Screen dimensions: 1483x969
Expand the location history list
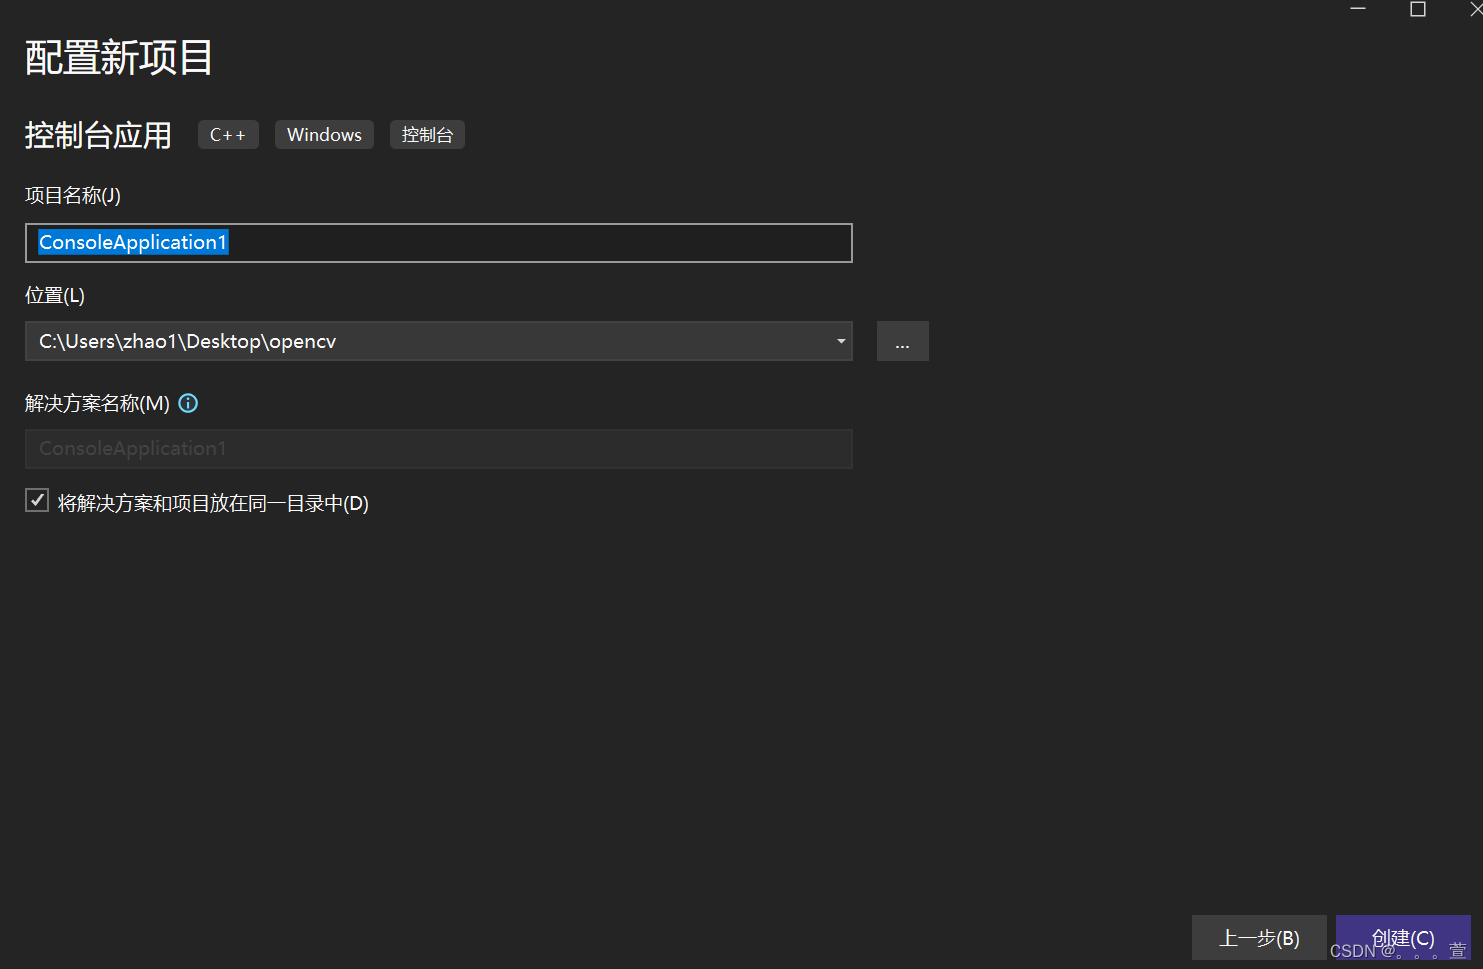tap(840, 341)
